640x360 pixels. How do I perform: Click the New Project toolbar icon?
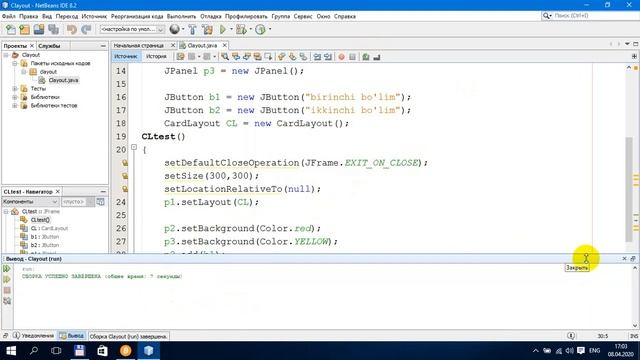click(24, 29)
